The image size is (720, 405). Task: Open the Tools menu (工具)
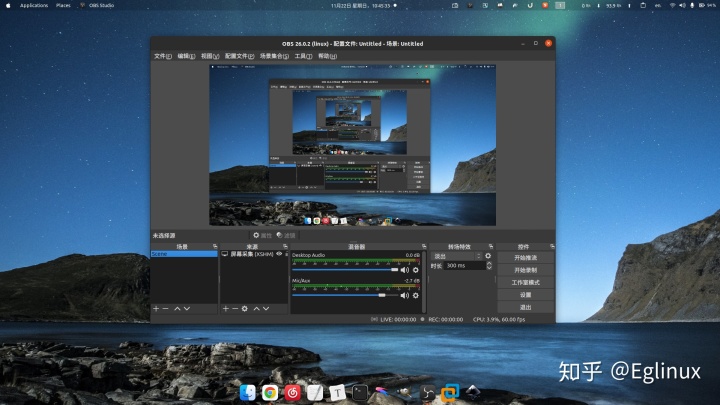pos(303,56)
